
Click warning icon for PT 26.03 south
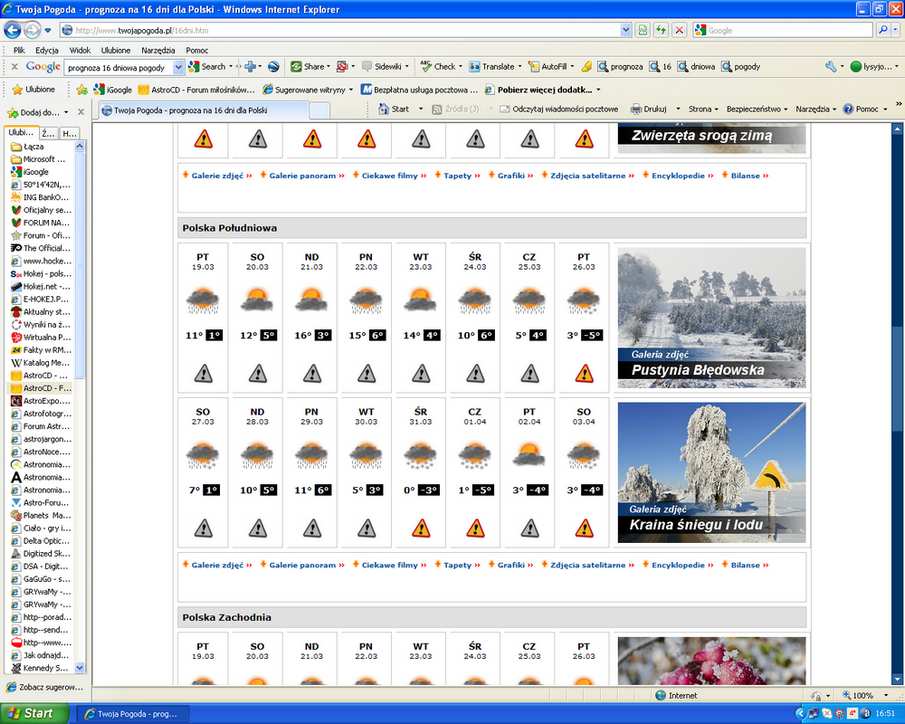coord(584,374)
